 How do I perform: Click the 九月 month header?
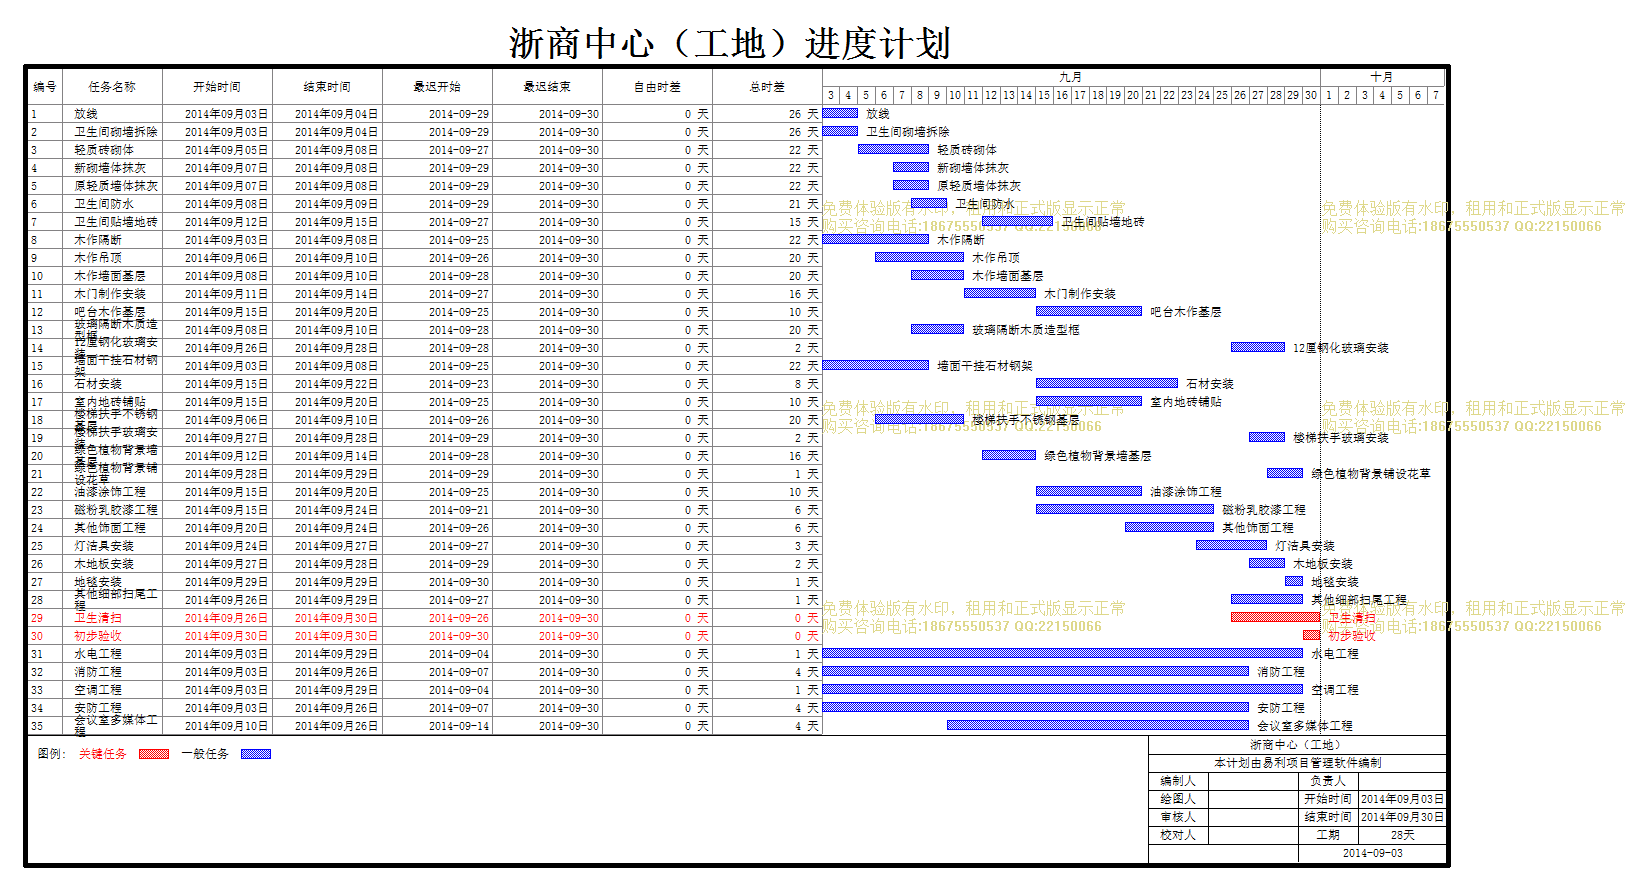coord(1071,77)
